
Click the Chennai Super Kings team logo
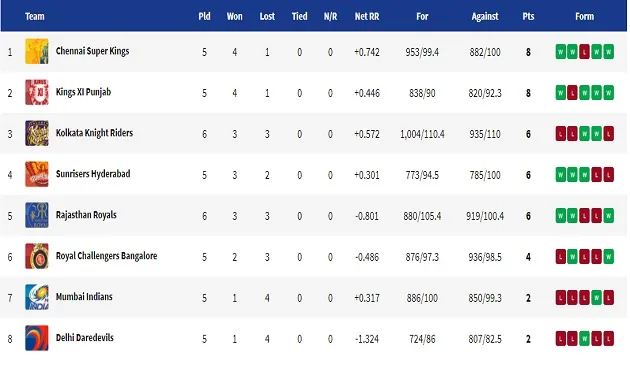[37, 51]
